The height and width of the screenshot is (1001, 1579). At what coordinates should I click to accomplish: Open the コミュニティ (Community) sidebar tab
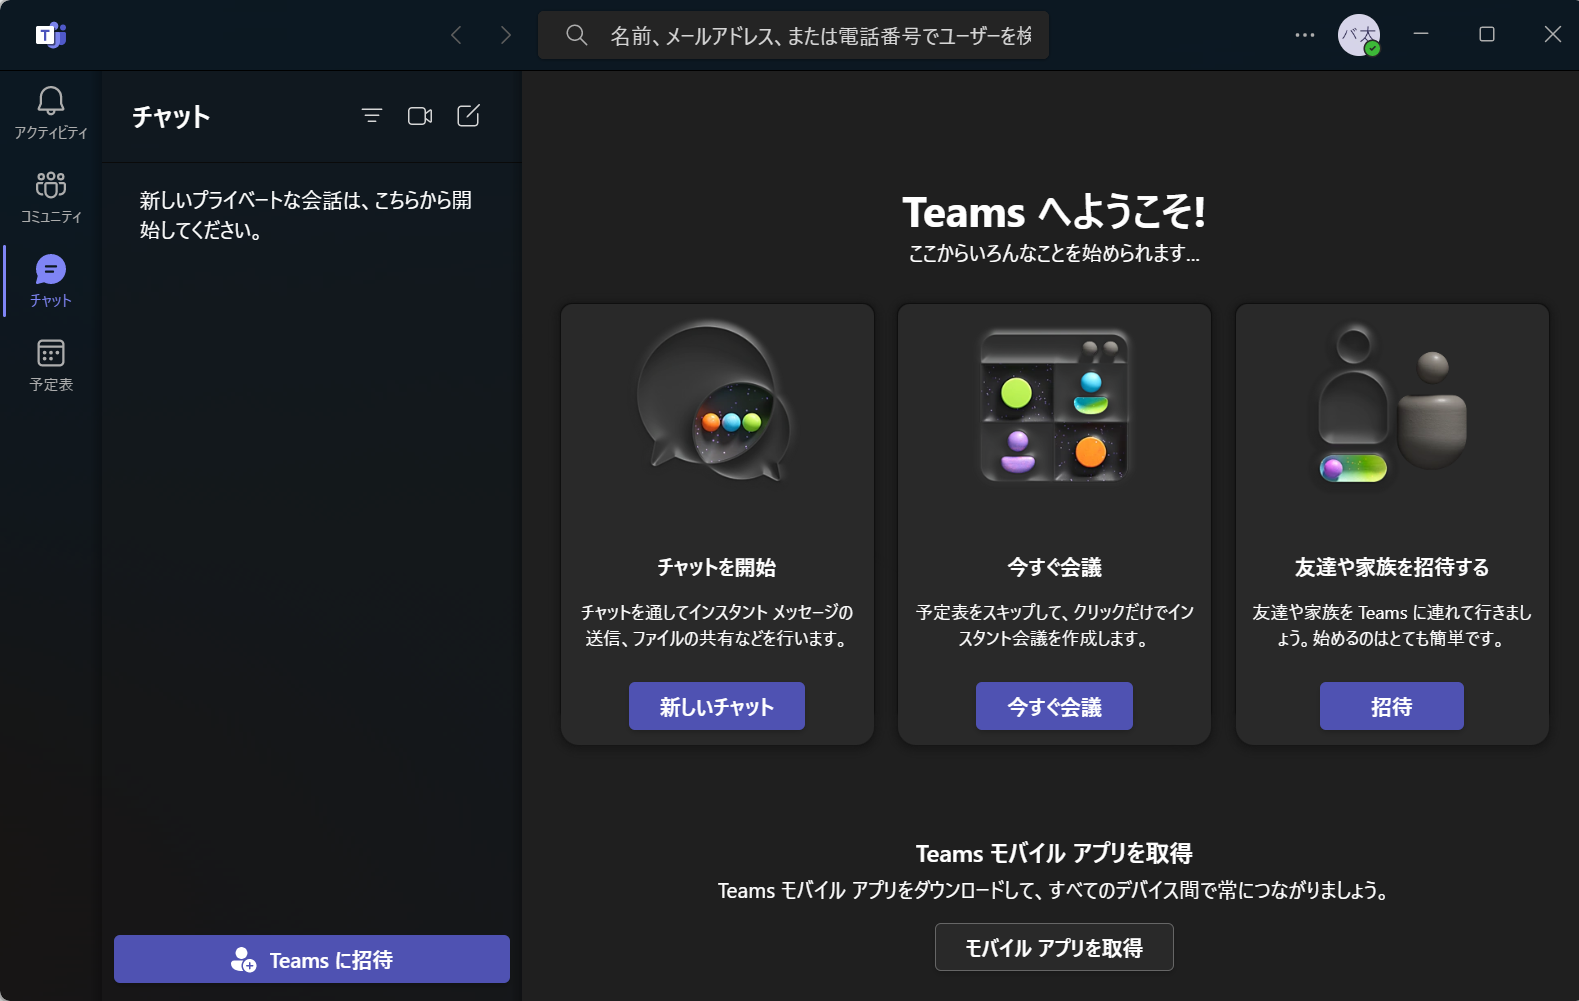[x=51, y=196]
